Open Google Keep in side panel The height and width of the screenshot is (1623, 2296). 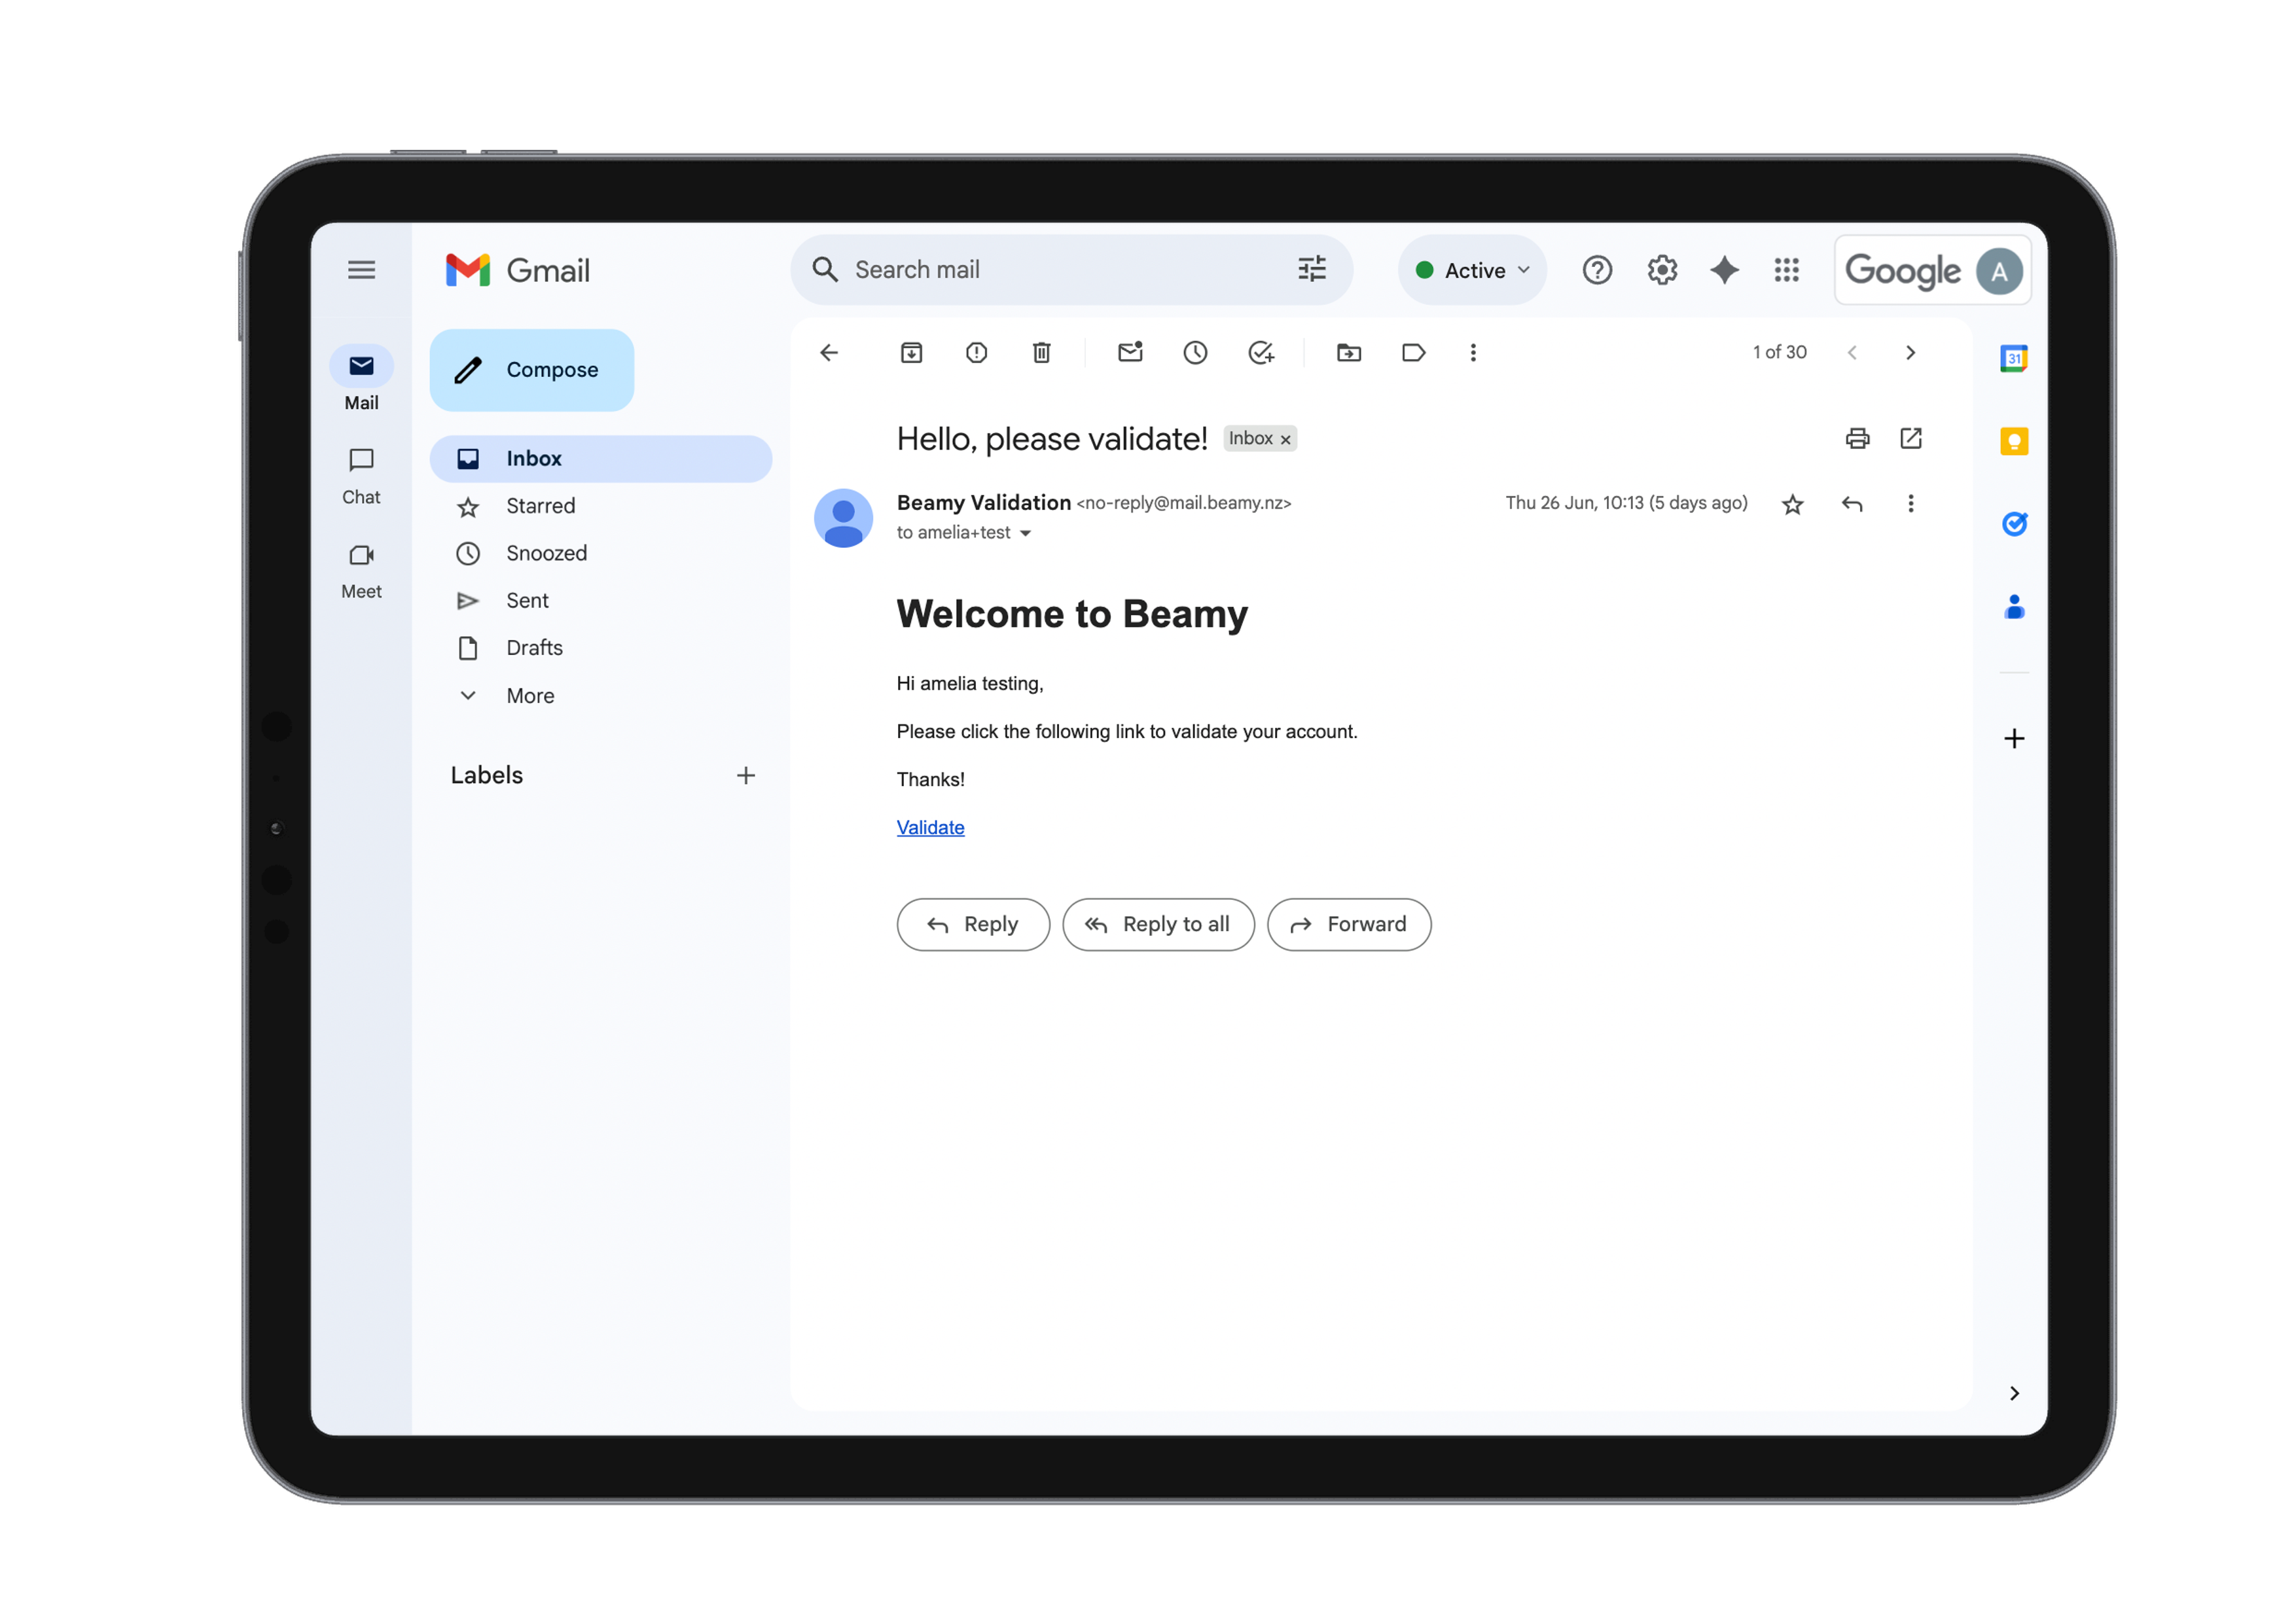(x=2014, y=441)
